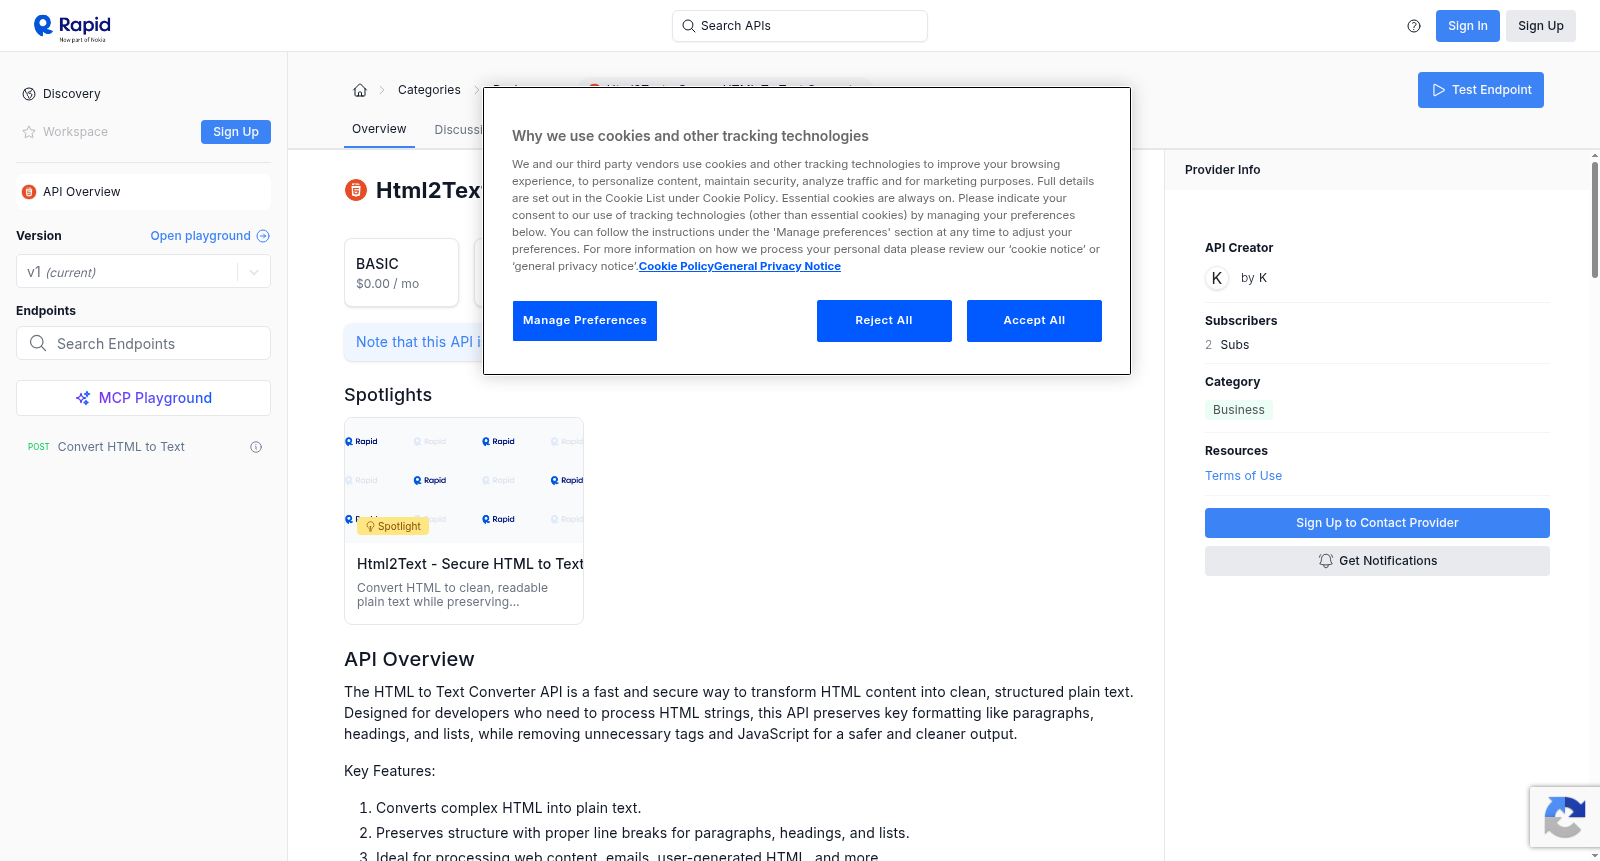Click the info icon beside Convert HTML to Text
Viewport: 1600px width, 861px height.
click(x=256, y=447)
